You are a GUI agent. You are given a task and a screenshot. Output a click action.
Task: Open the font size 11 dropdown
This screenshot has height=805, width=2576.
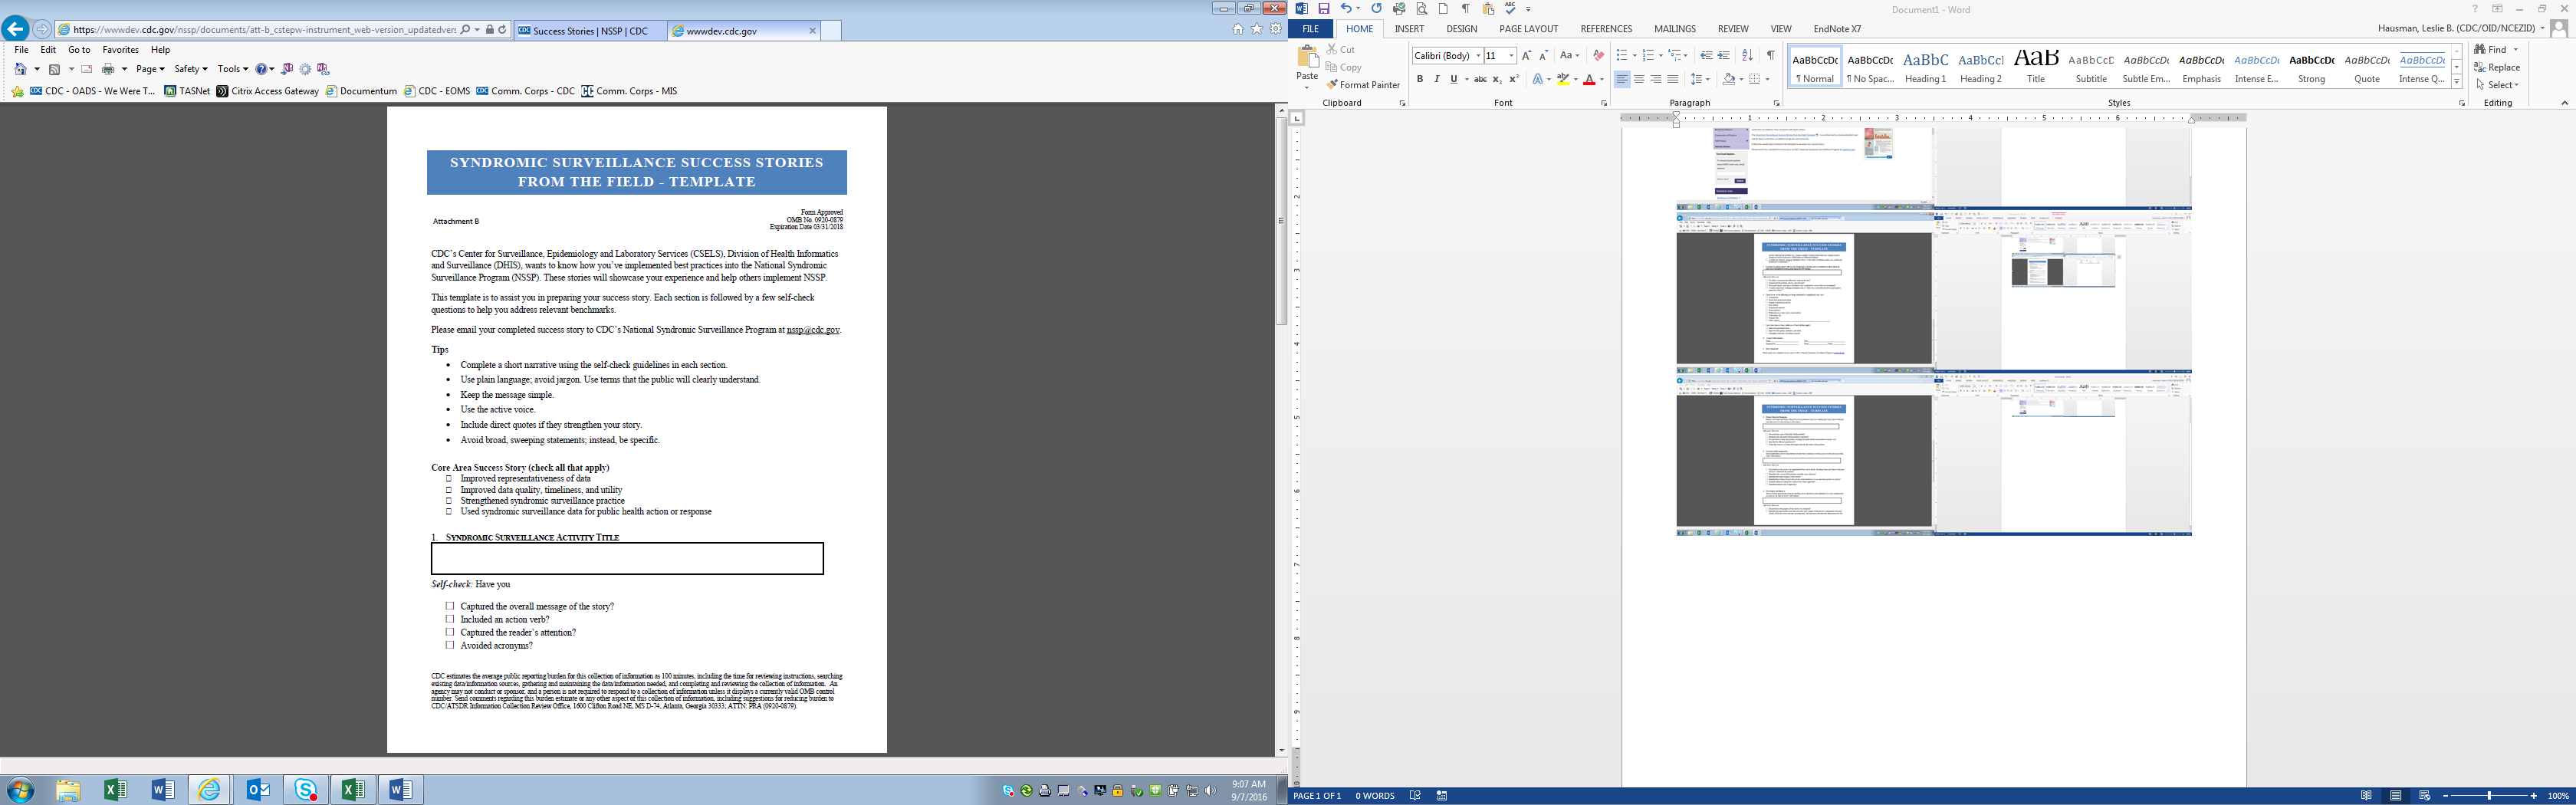point(1511,56)
